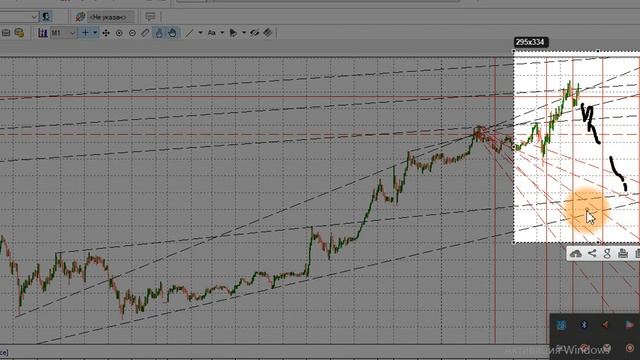Image resolution: width=640 pixels, height=360 pixels.
Task: Click the bottom-left handle of selection frame
Action: click(514, 243)
